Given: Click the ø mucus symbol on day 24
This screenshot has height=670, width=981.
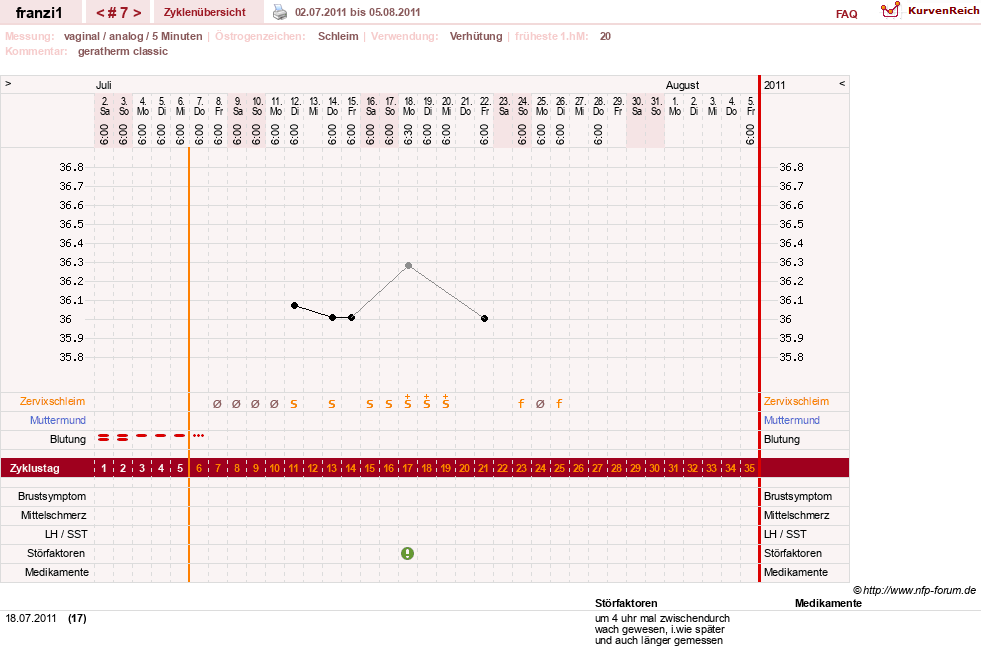Looking at the screenshot, I should (x=540, y=404).
